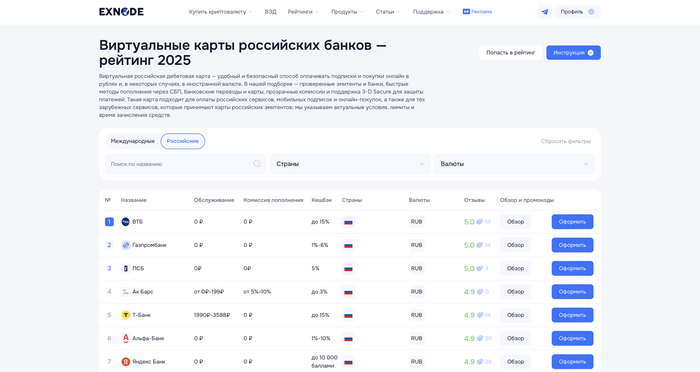Open the Telegram icon button in header
Image resolution: width=700 pixels, height=372 pixels.
(545, 12)
